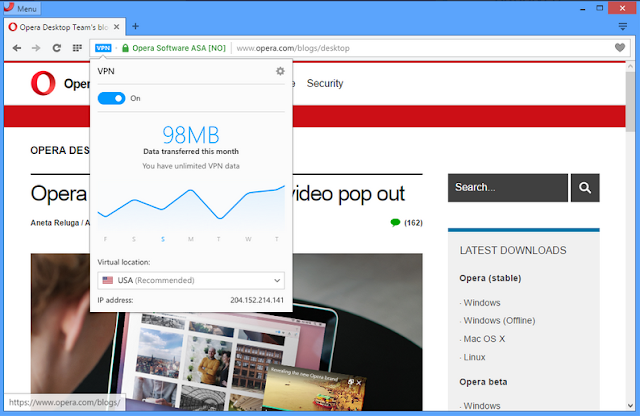Open Windows link under Opera (stable)
This screenshot has height=416, width=640.
(482, 303)
